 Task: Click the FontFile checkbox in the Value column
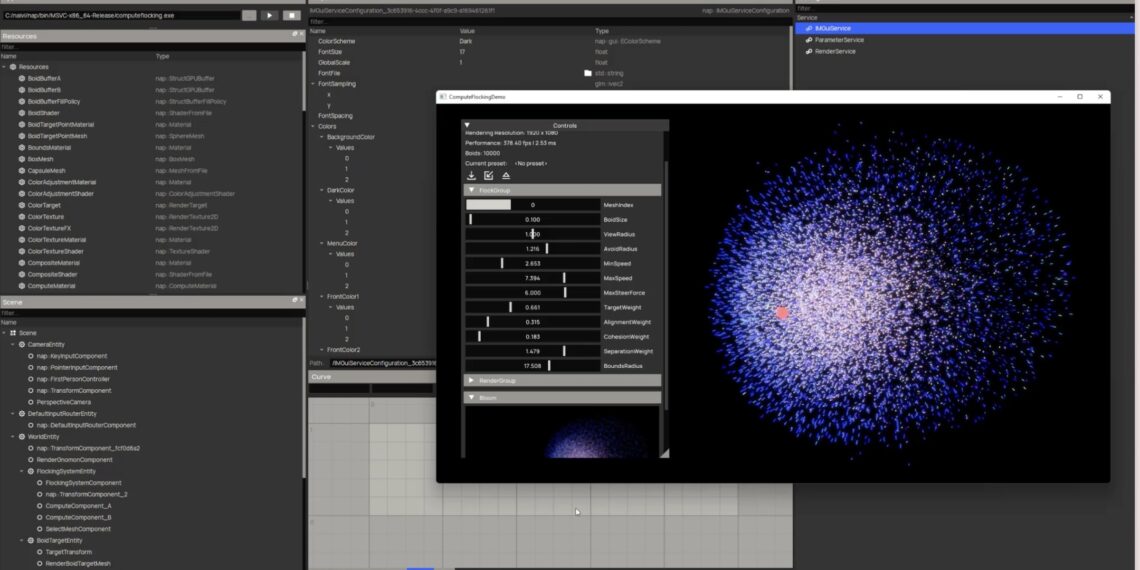click(588, 73)
